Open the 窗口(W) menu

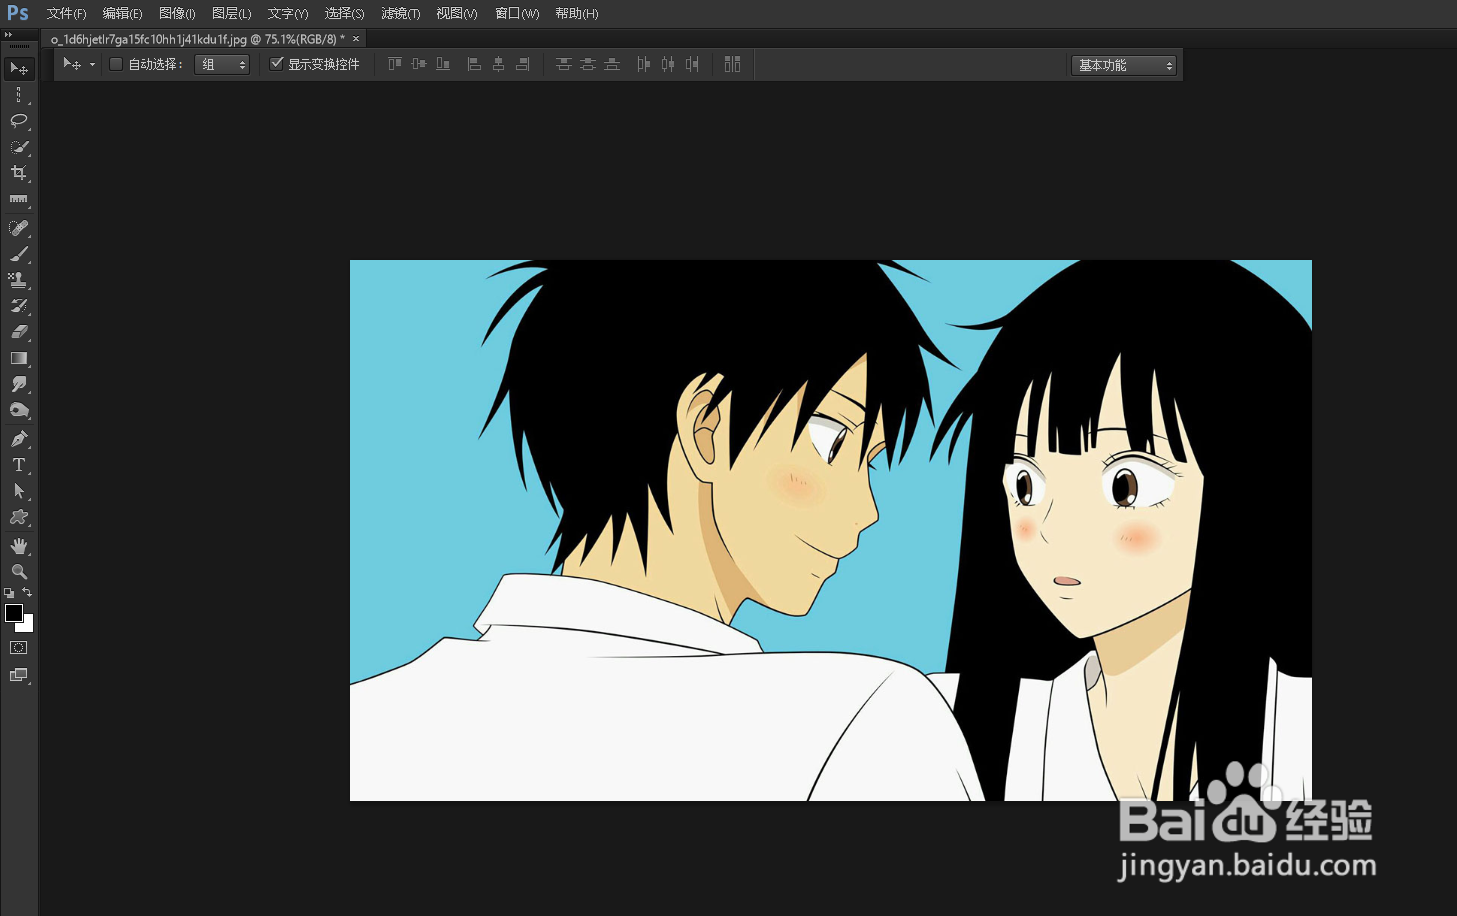coord(517,13)
